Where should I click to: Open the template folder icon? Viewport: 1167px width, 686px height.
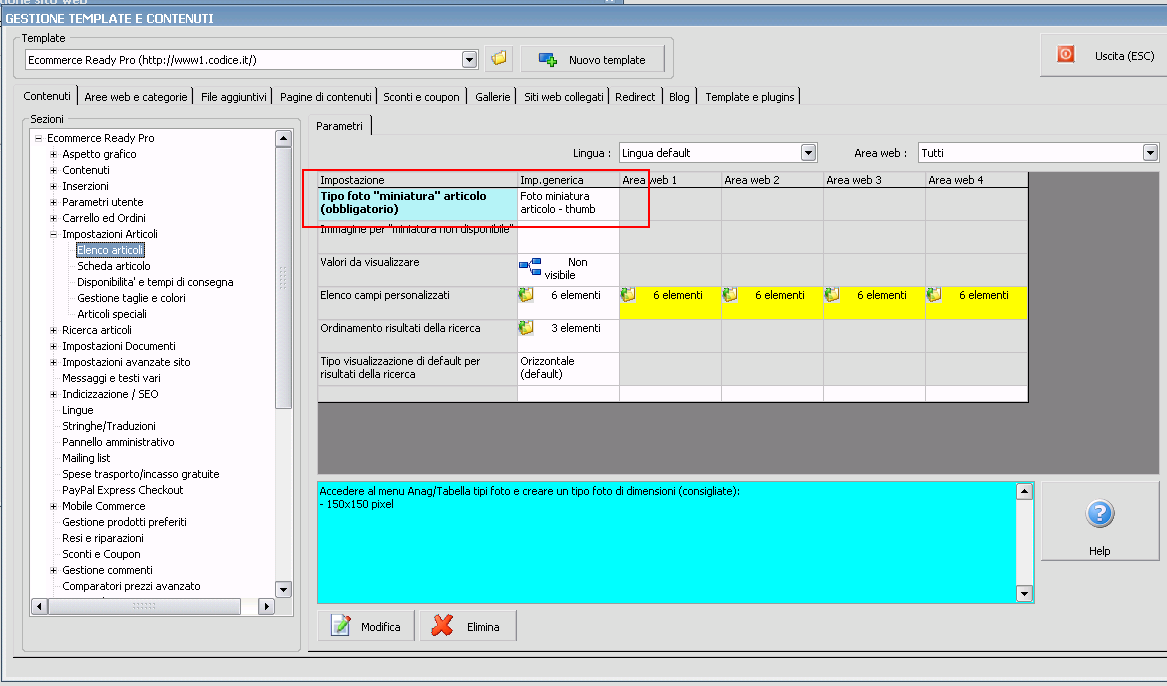pyautogui.click(x=499, y=59)
